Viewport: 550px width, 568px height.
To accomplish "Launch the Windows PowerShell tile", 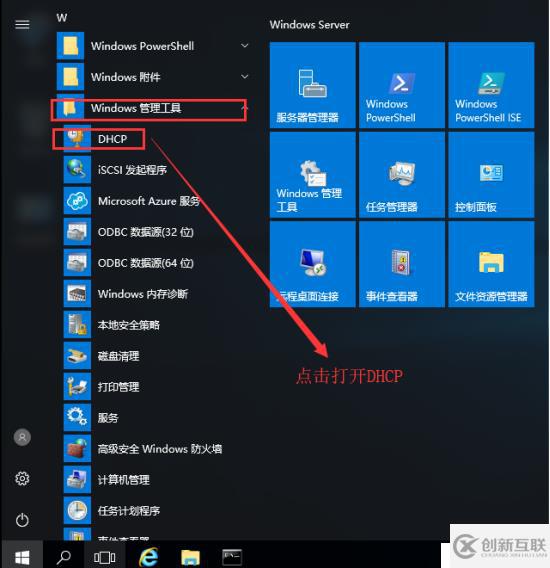I will point(402,85).
